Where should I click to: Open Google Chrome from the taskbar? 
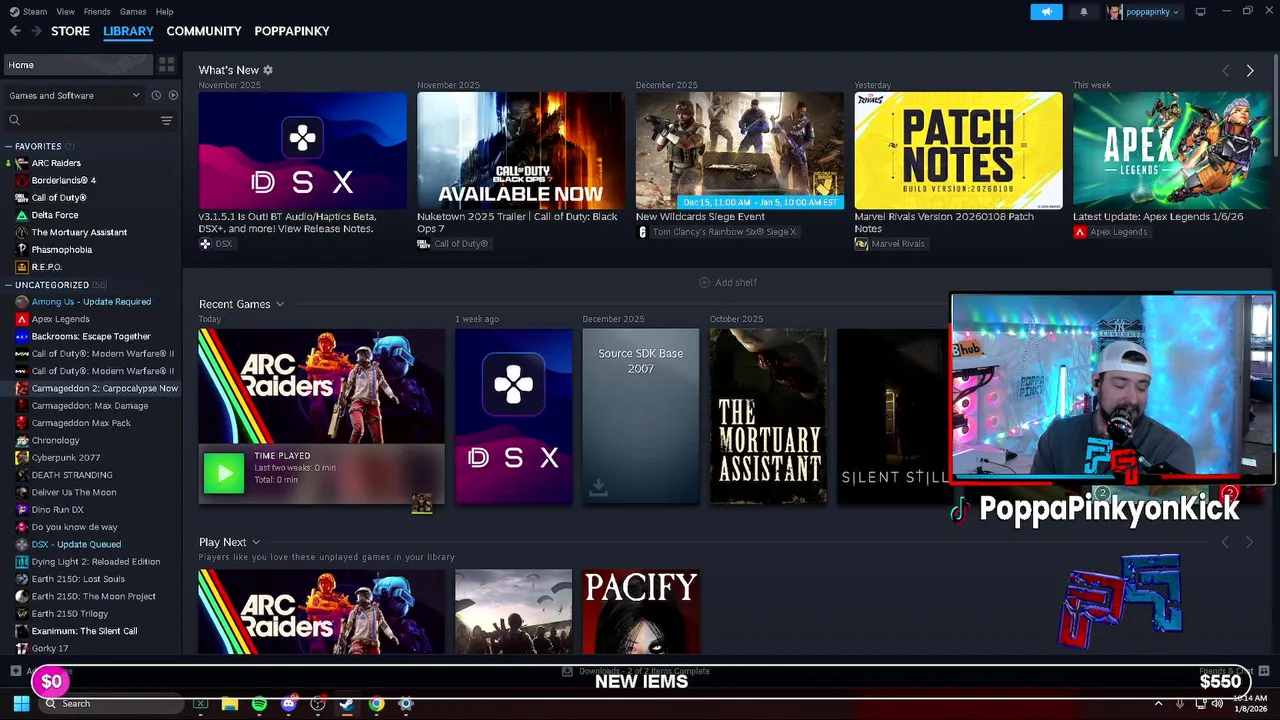coord(376,704)
